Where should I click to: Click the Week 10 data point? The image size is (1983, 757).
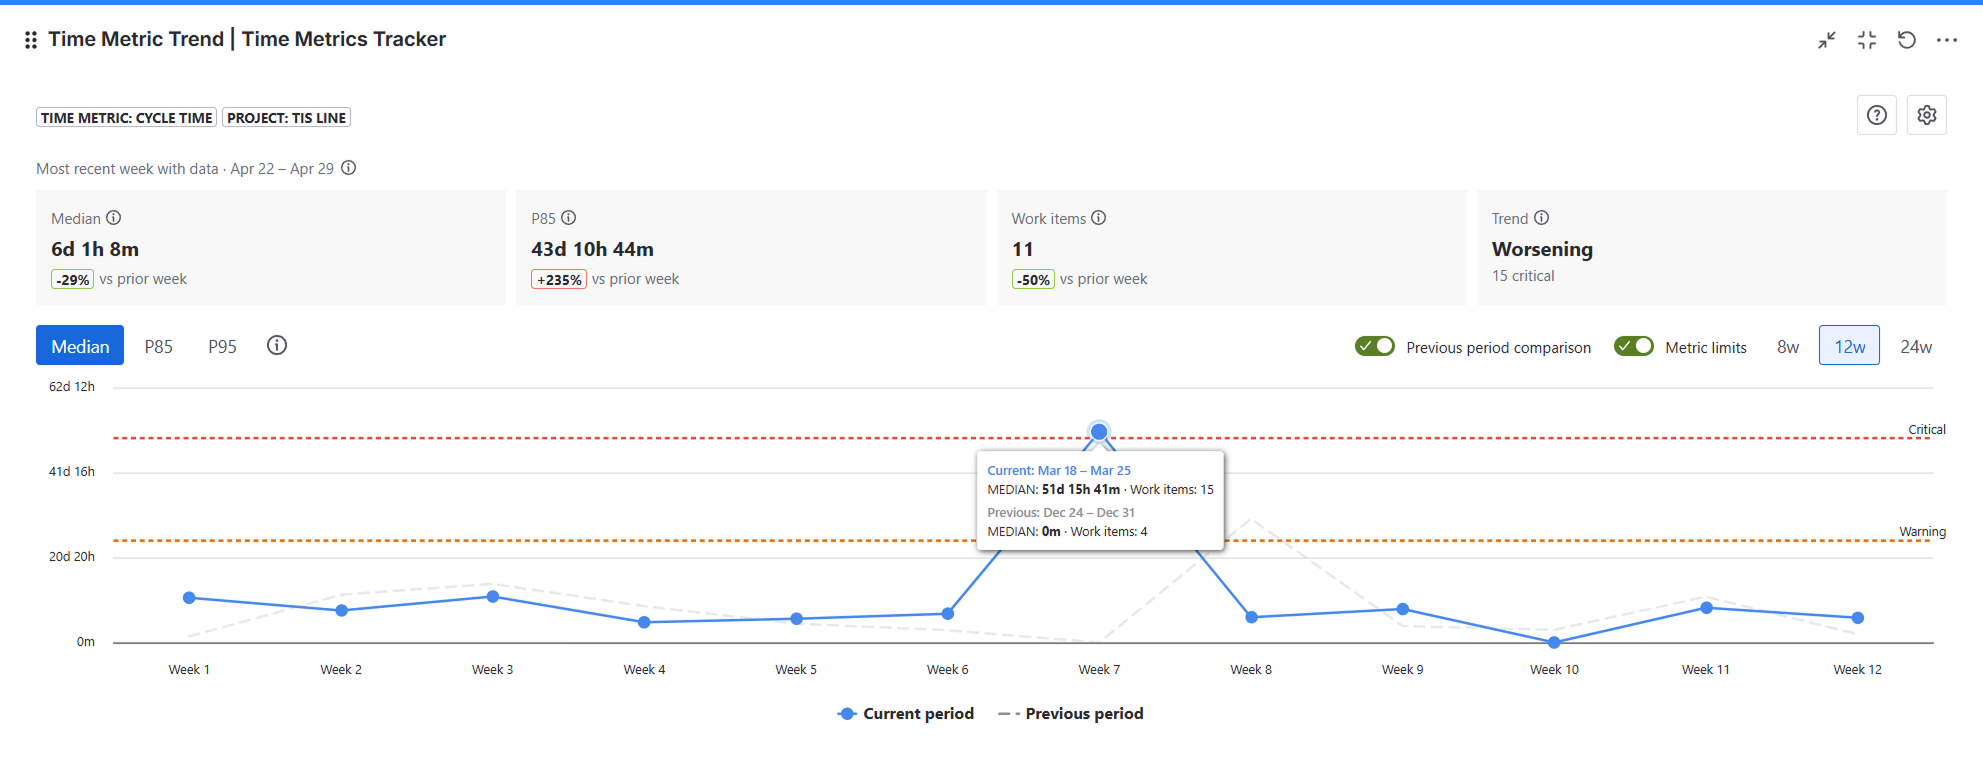point(1554,642)
